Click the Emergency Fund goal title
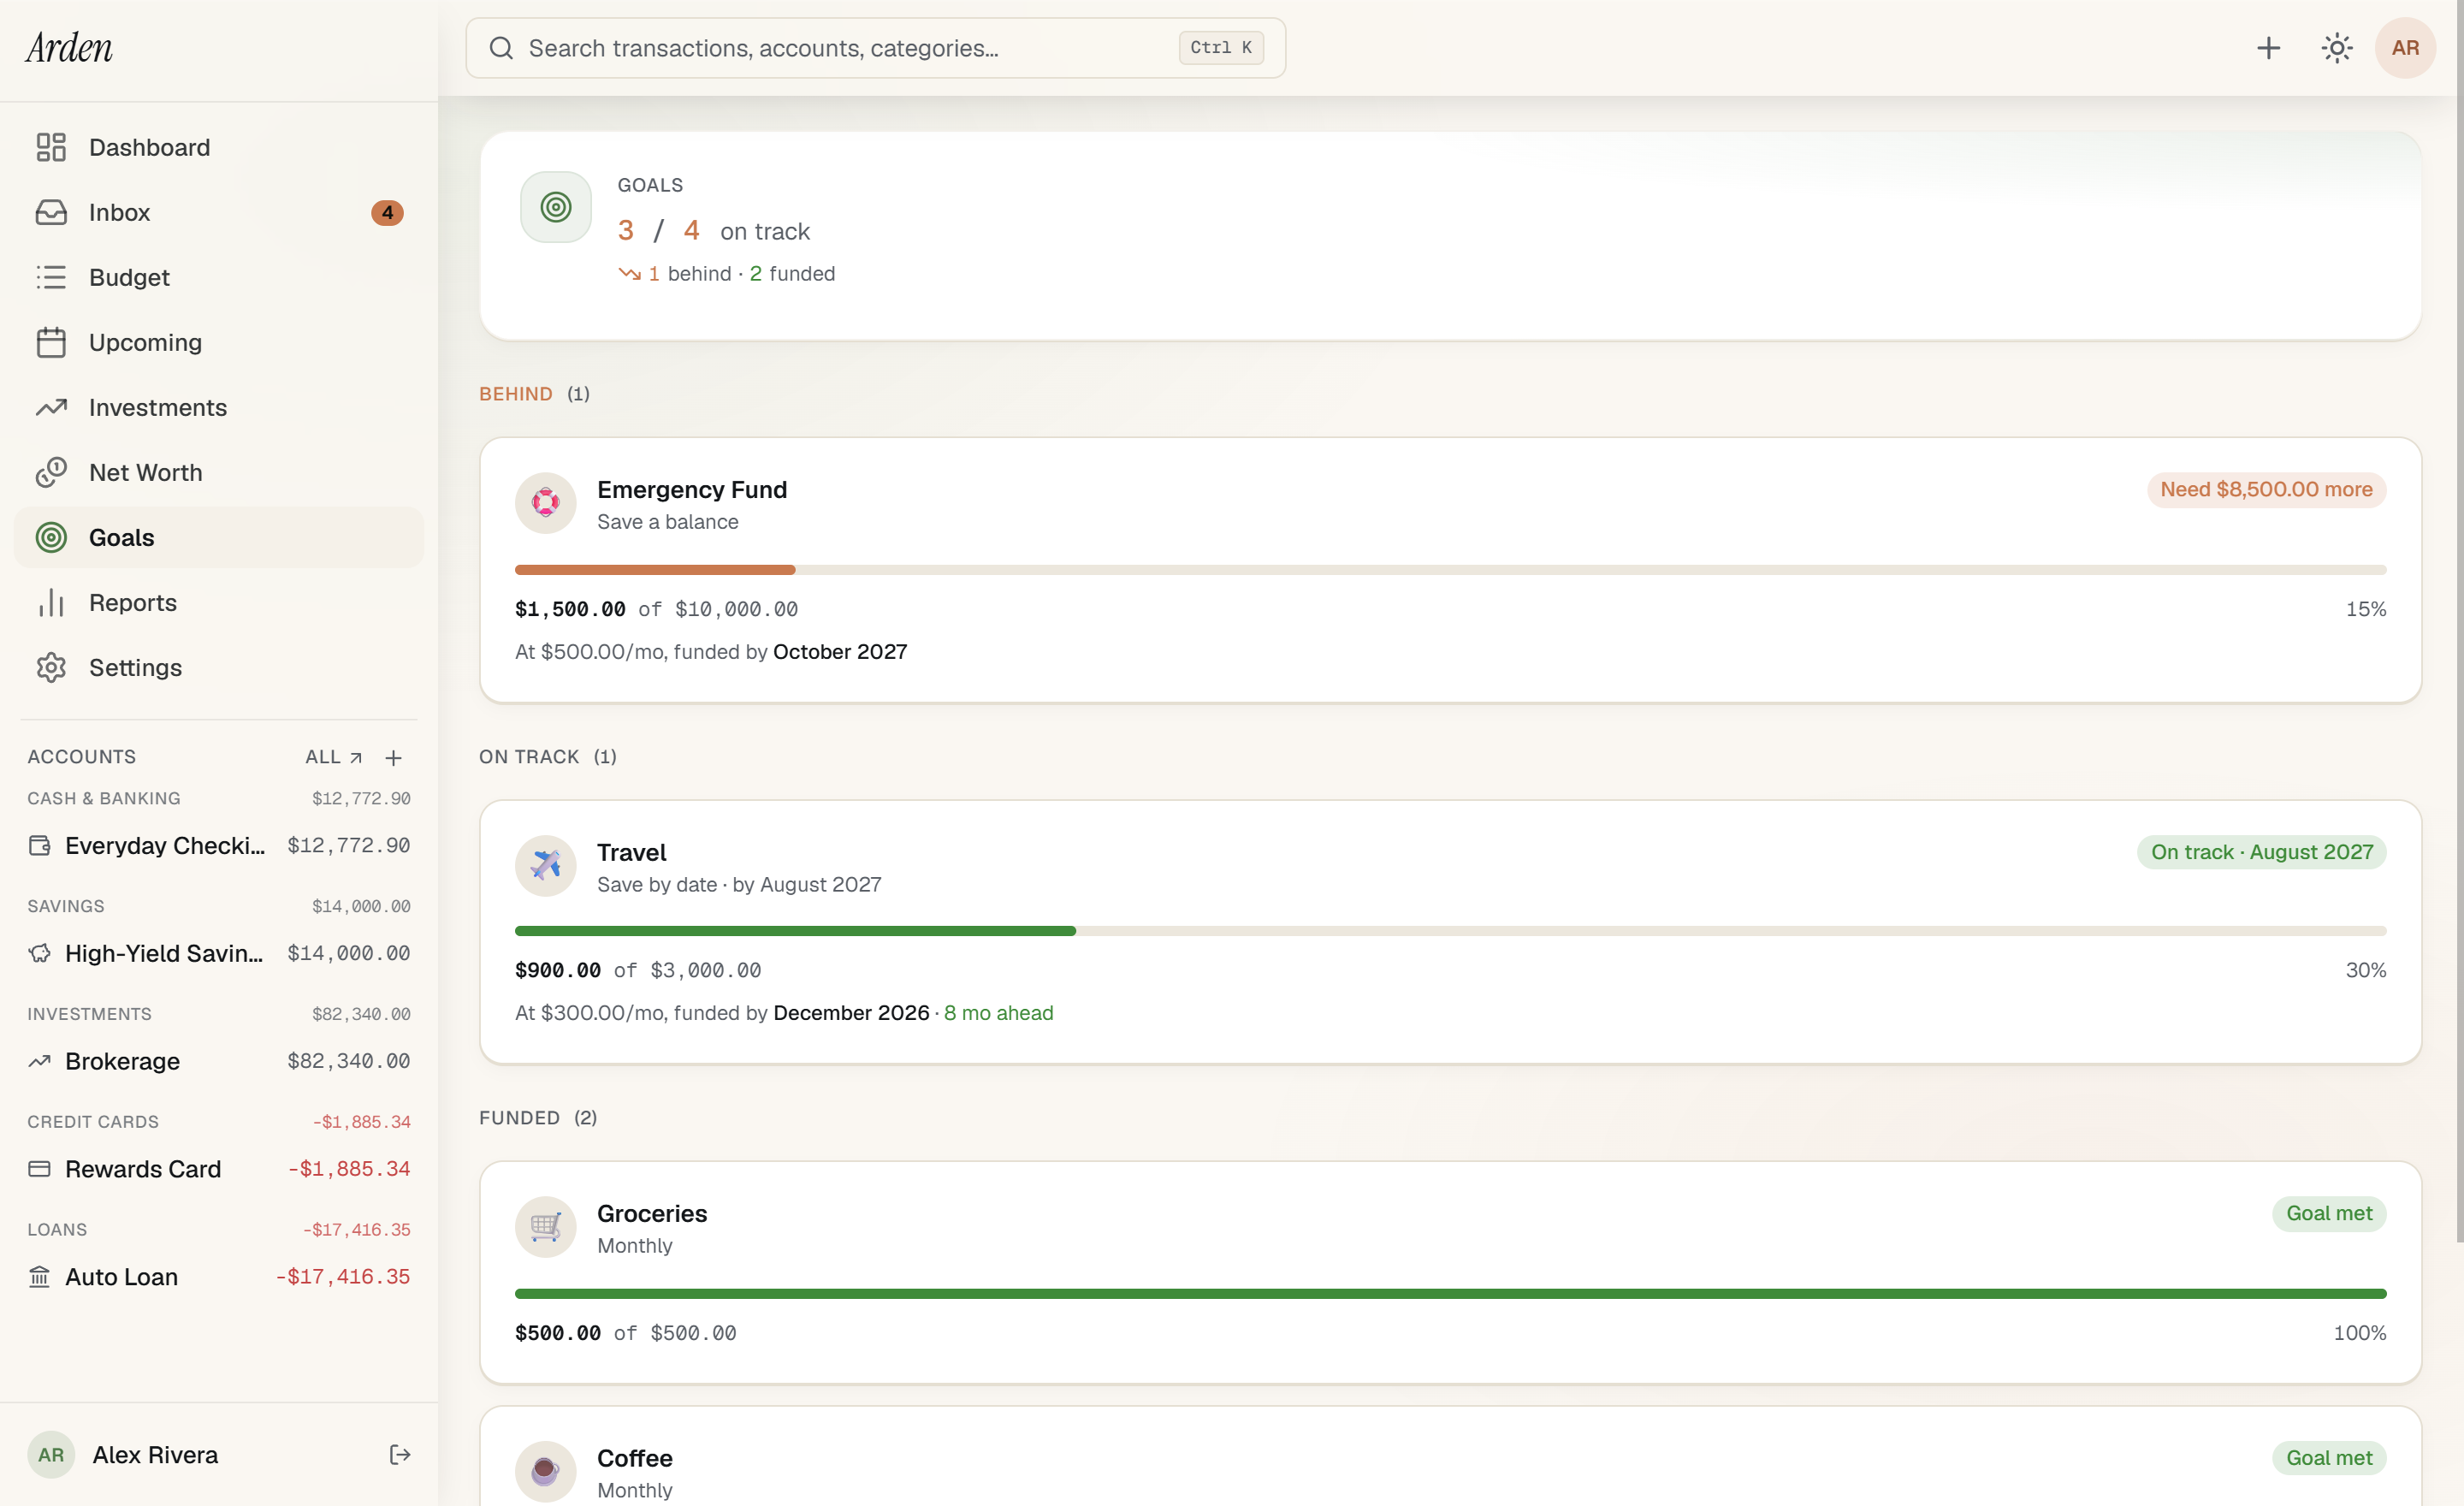Screen dimensions: 2464x1506 coord(692,490)
